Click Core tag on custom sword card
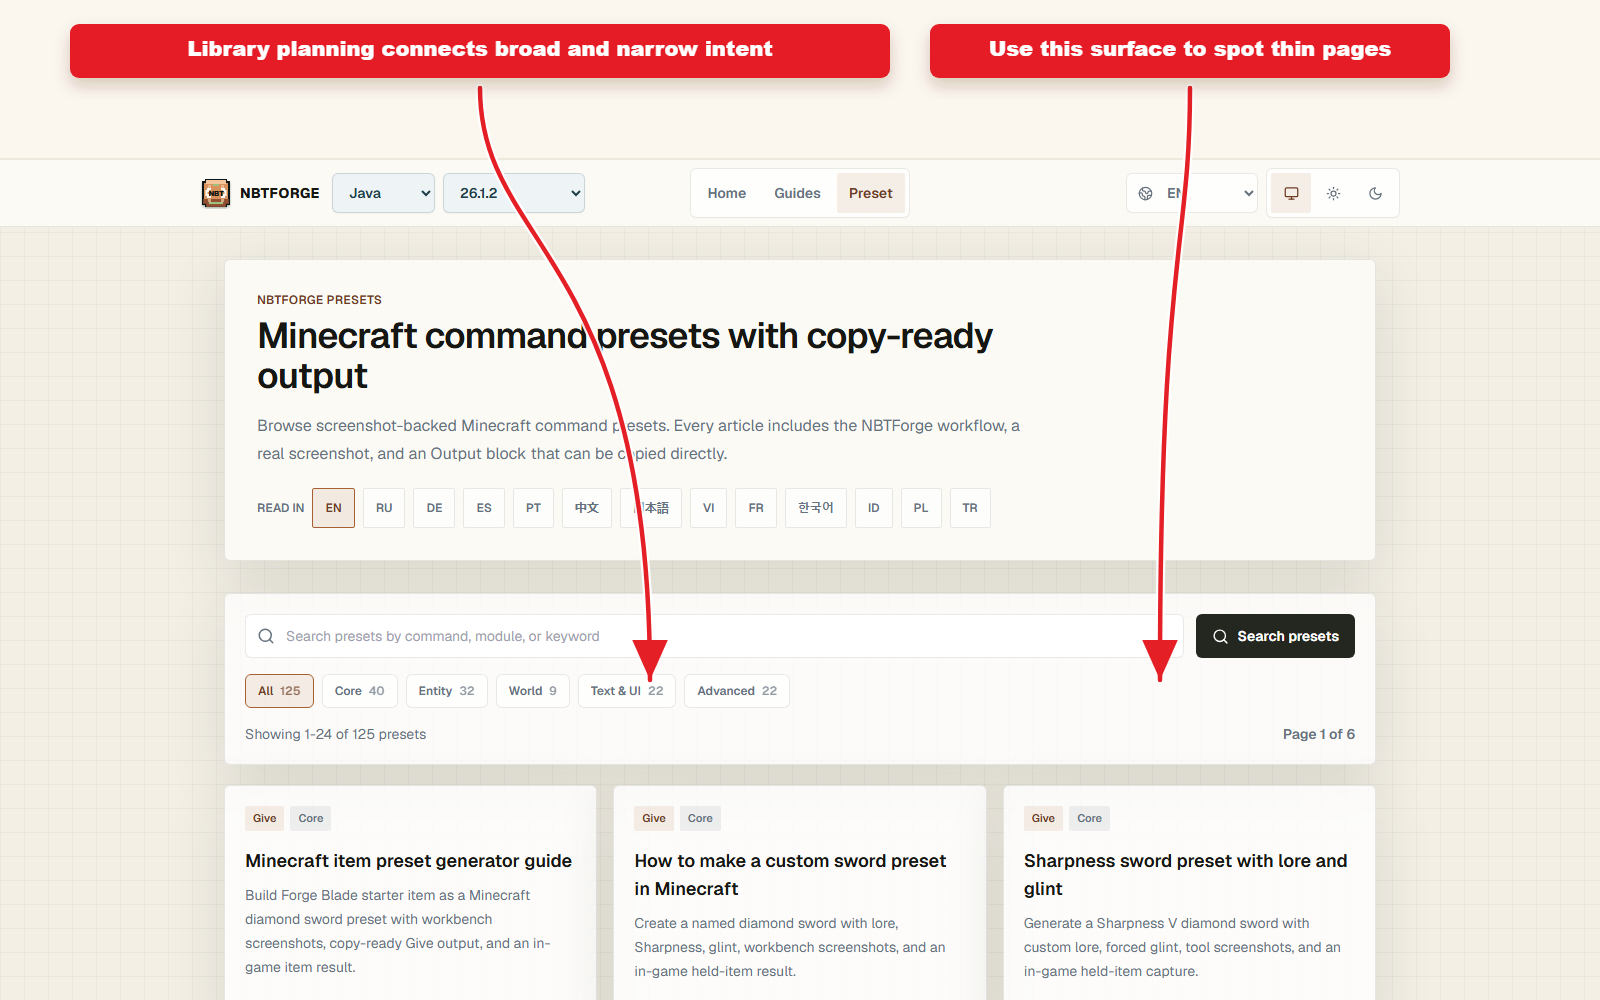 (x=700, y=818)
